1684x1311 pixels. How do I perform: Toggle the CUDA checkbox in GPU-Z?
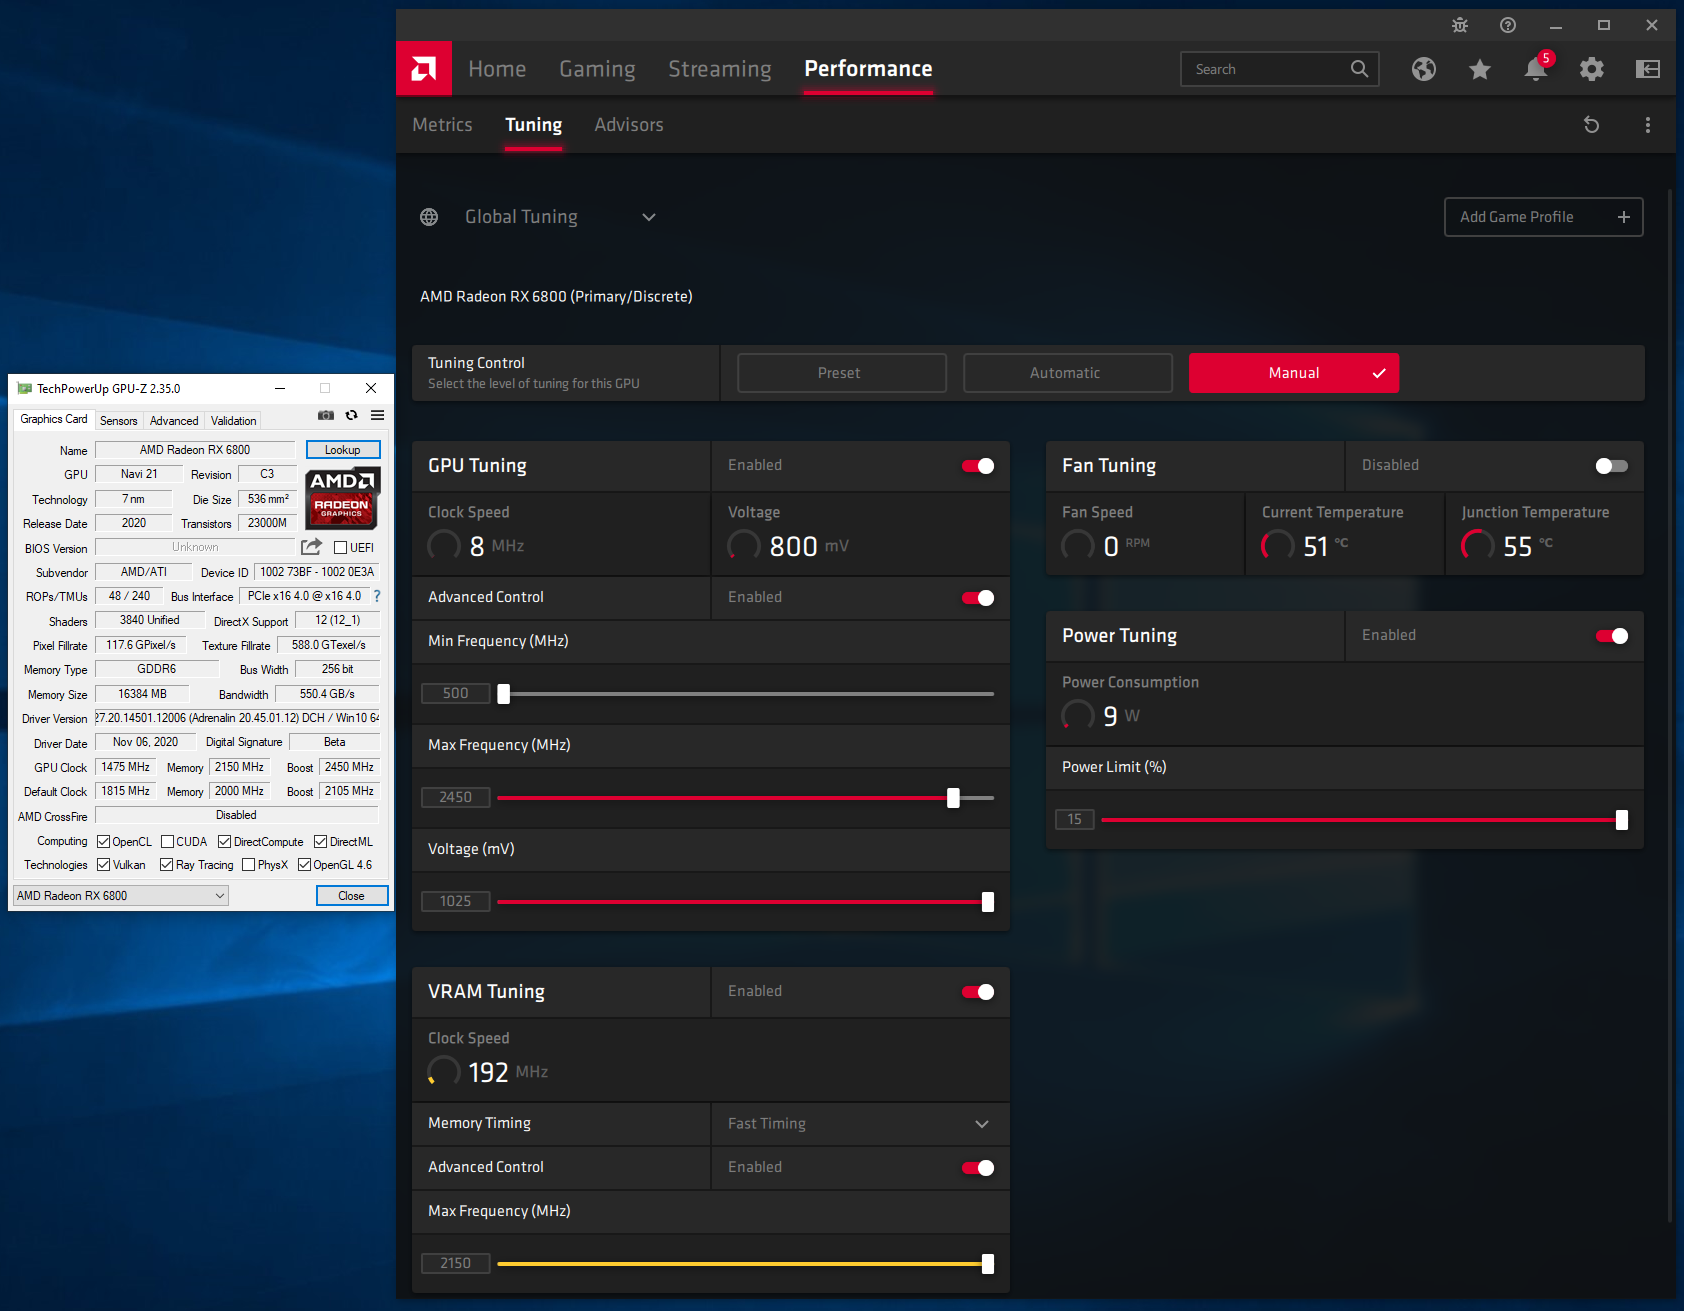168,841
